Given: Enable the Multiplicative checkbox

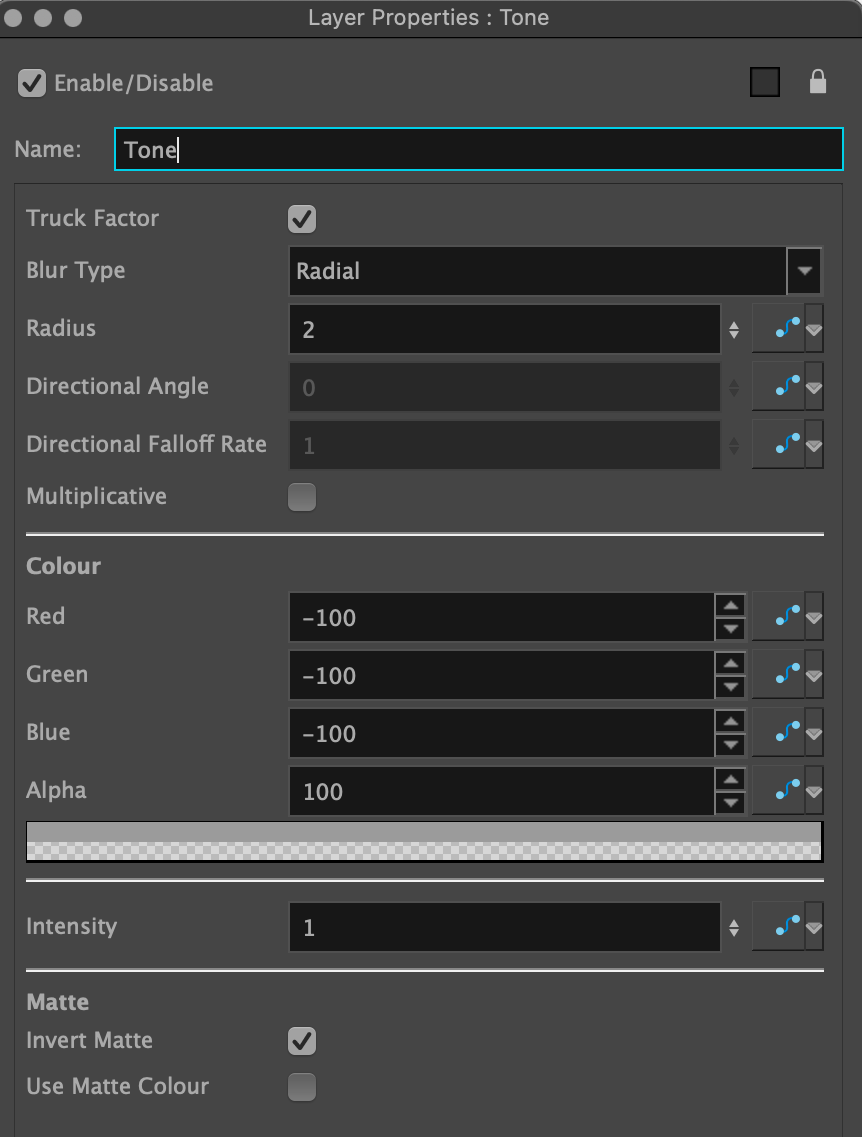Looking at the screenshot, I should pyautogui.click(x=302, y=497).
